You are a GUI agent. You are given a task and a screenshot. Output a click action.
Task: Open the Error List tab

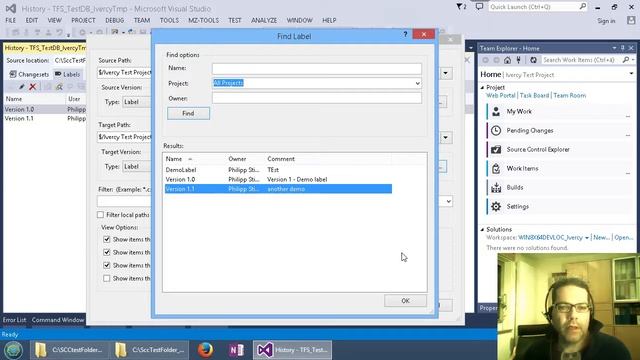pyautogui.click(x=14, y=320)
